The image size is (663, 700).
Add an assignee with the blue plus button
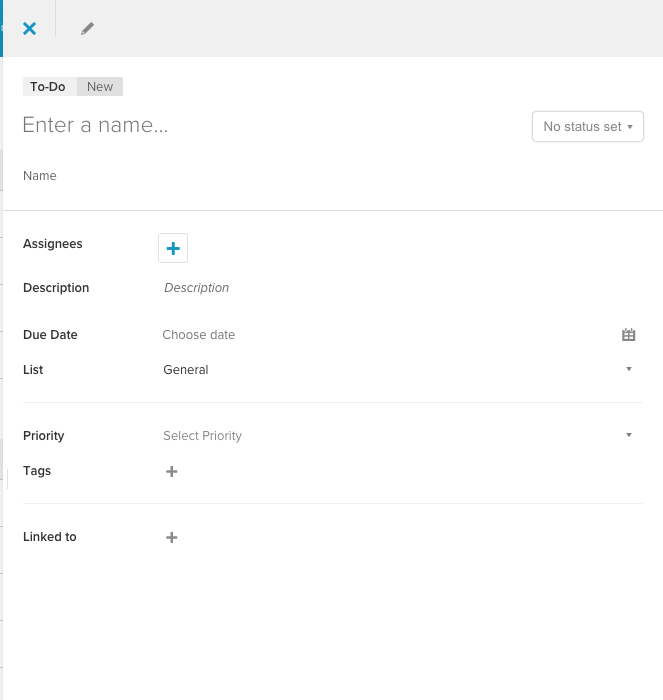(x=173, y=248)
